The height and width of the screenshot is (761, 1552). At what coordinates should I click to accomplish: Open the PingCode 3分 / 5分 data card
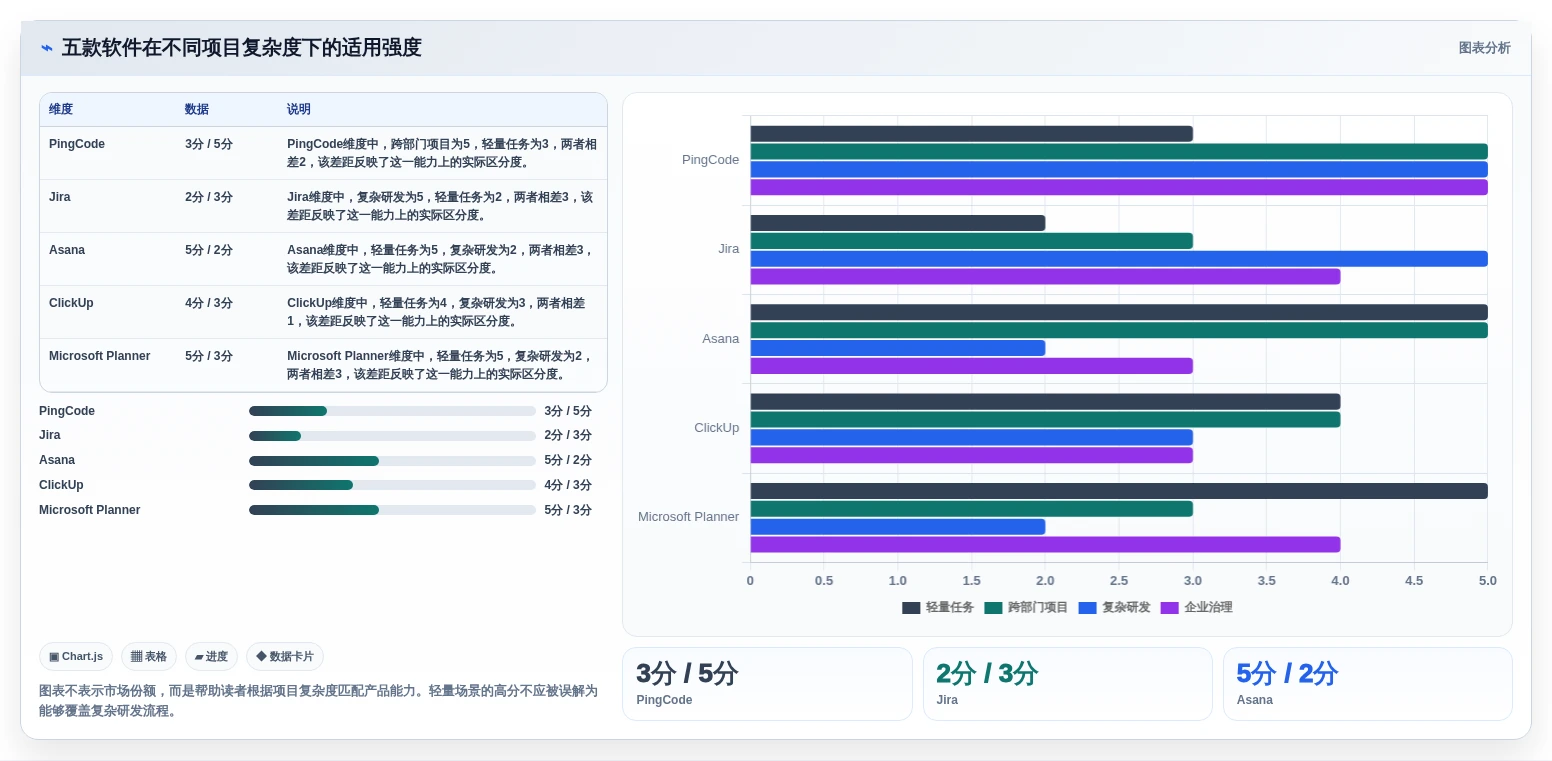(767, 684)
